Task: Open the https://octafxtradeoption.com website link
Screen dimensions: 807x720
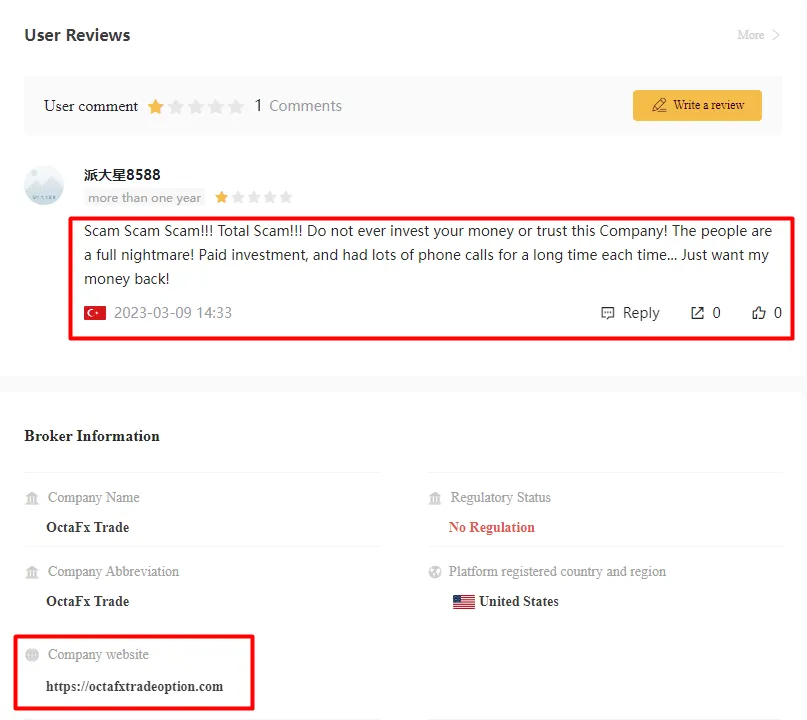Action: tap(134, 687)
